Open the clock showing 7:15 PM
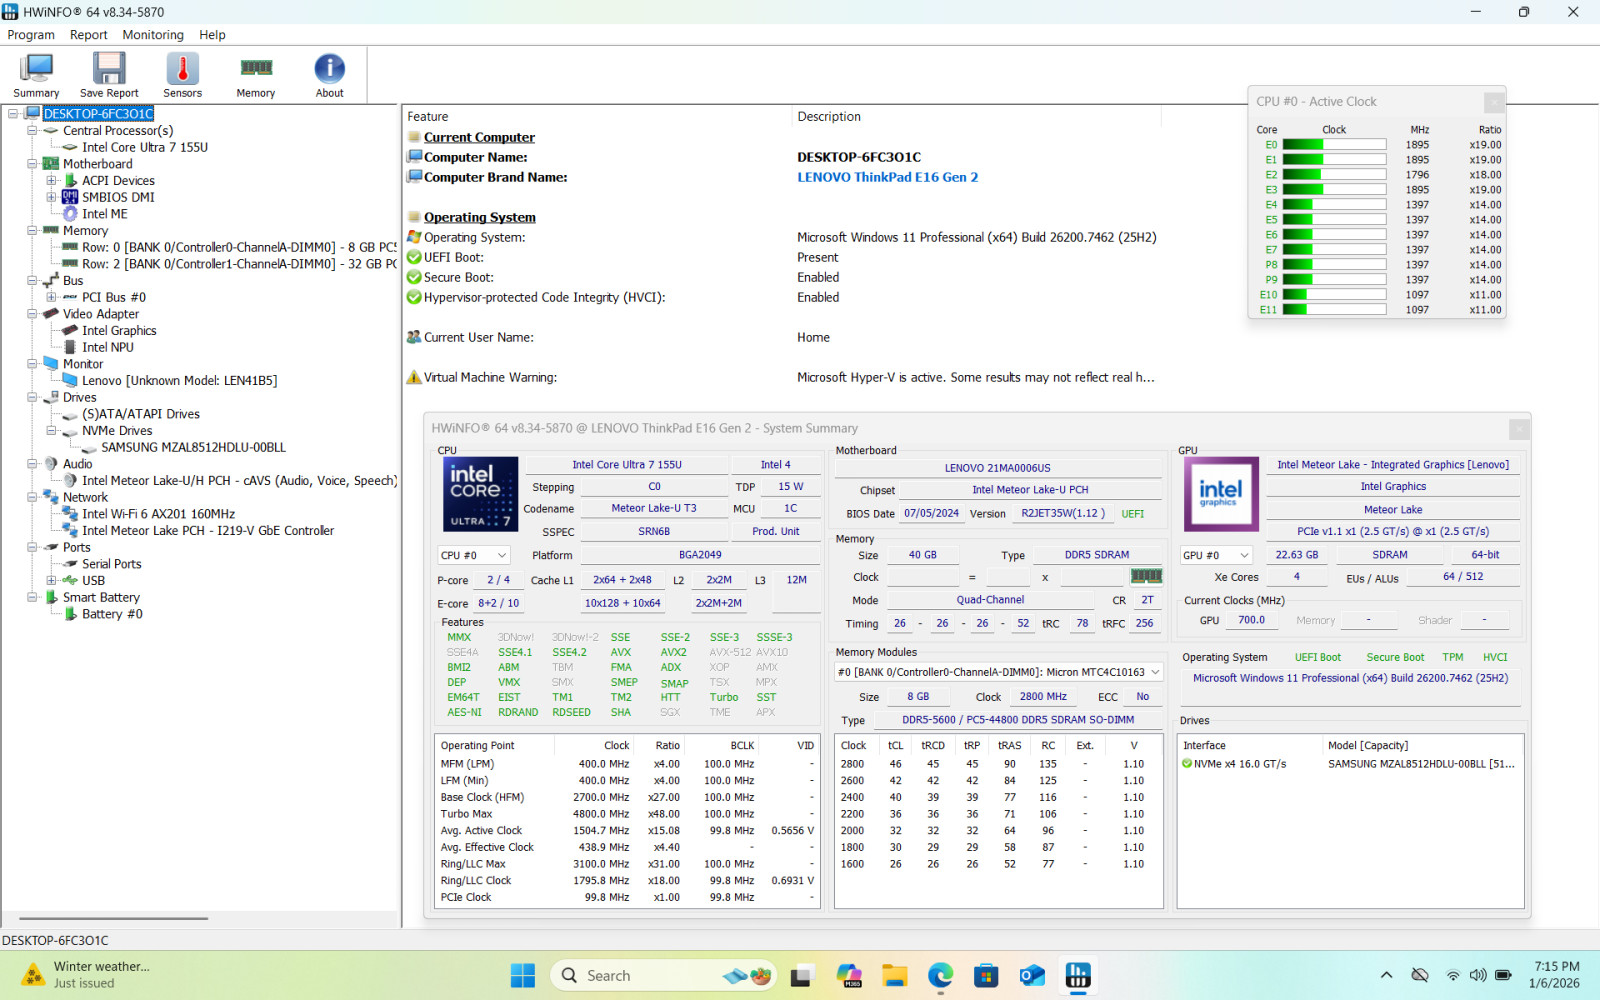This screenshot has width=1600, height=1000. (x=1557, y=975)
